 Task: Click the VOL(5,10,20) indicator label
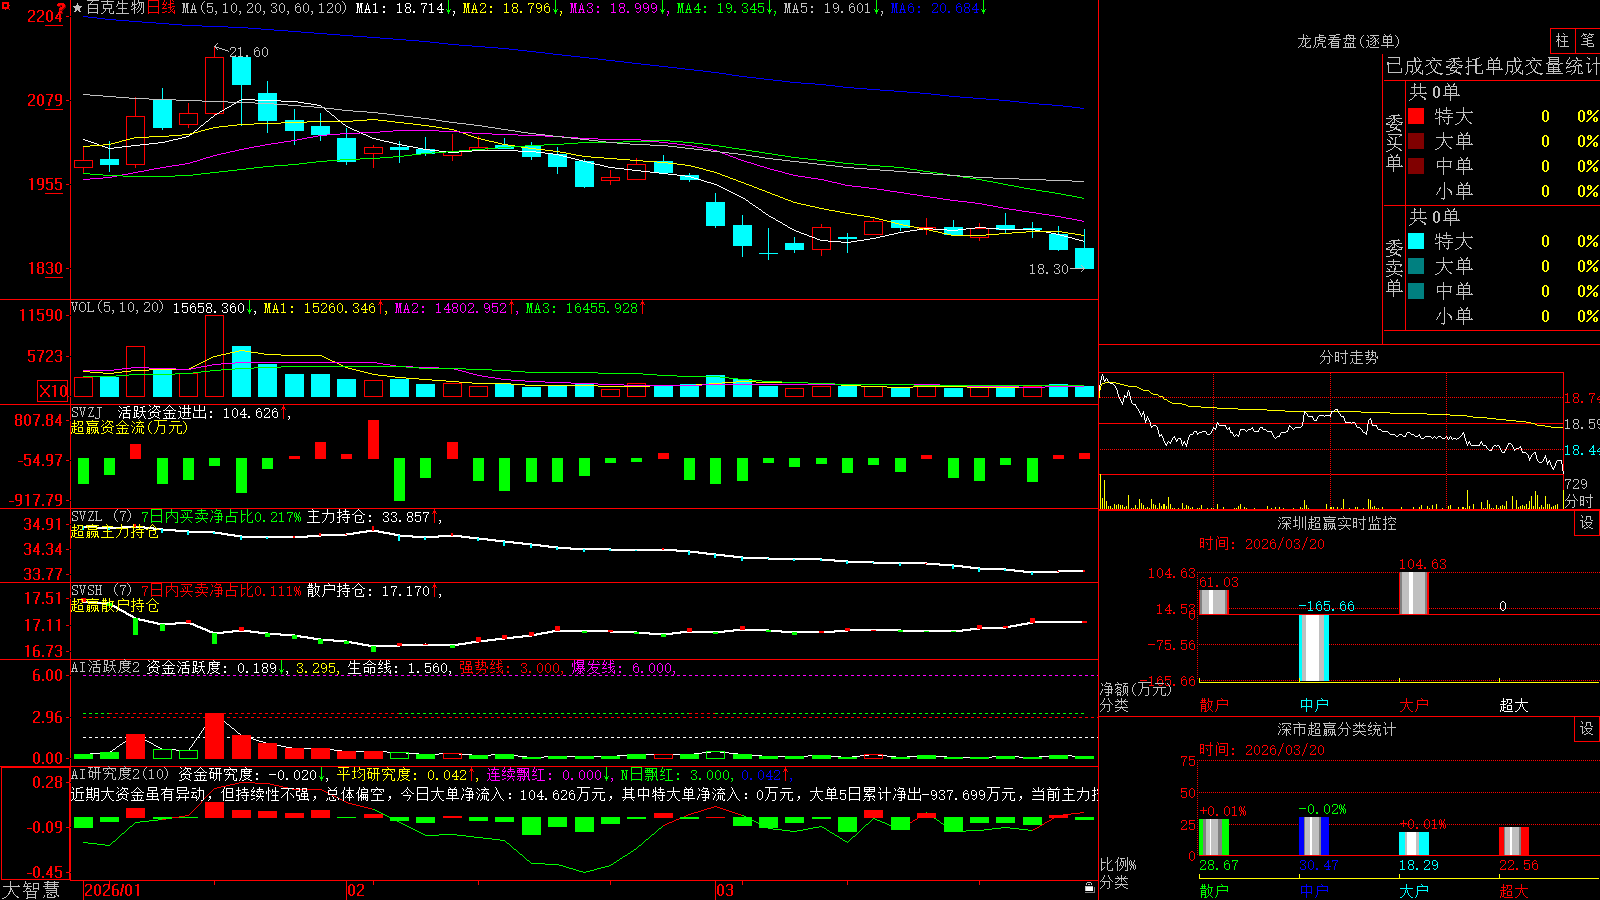[x=117, y=308]
